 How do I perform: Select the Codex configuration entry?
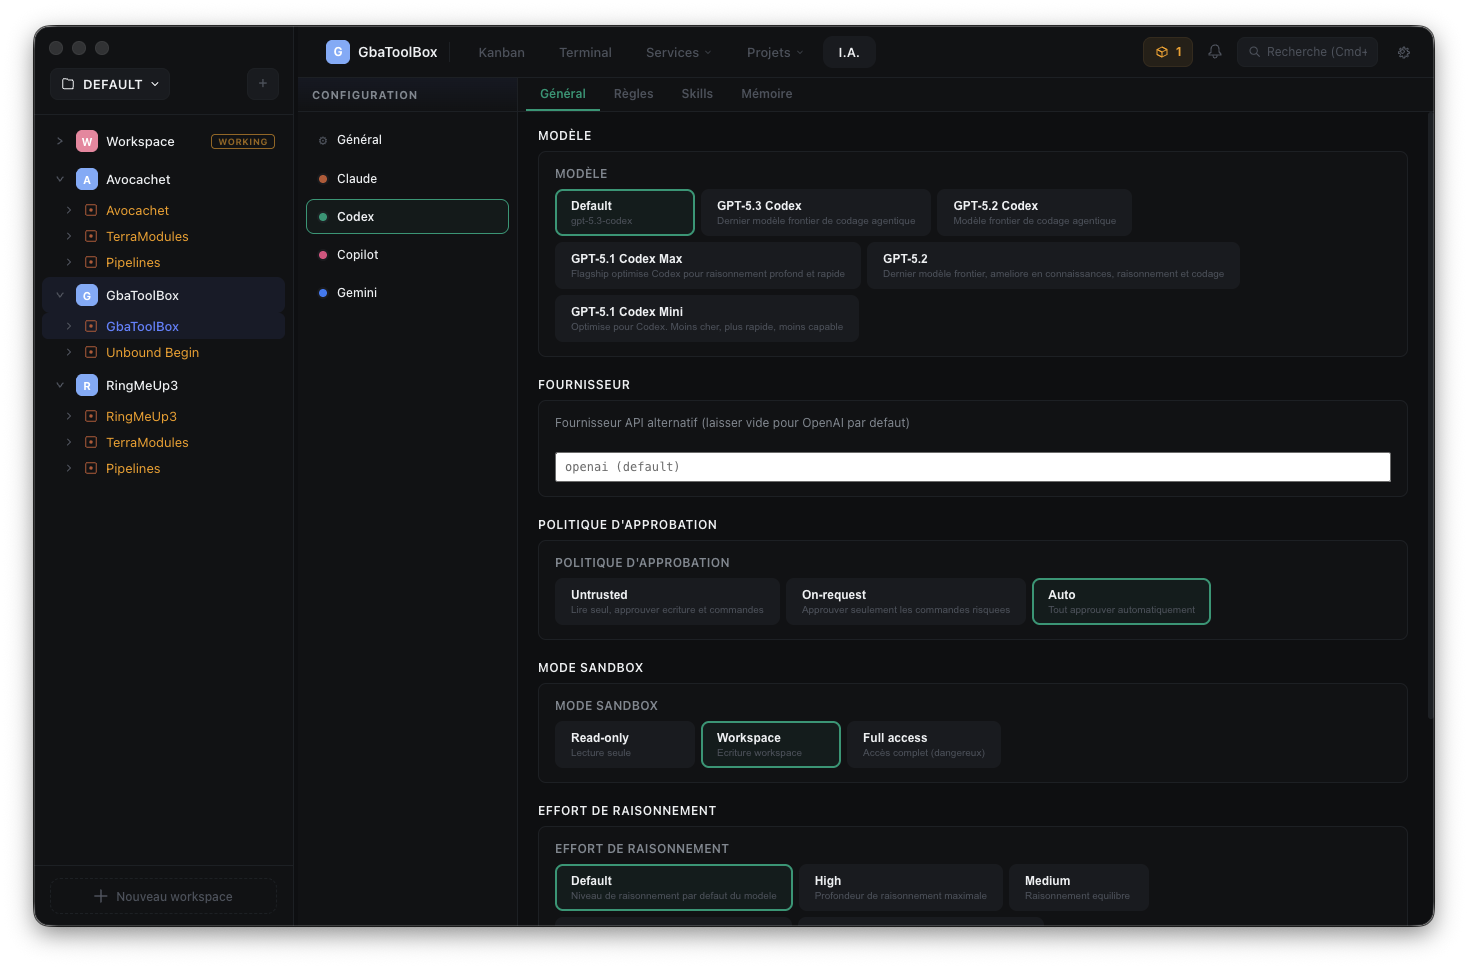(x=407, y=217)
